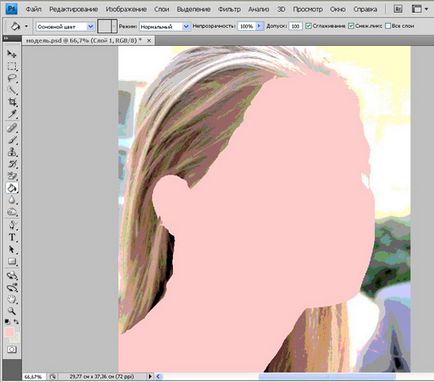Expand the Непрозрачность opacity slider arrow
The image size is (434, 382).
(x=260, y=26)
